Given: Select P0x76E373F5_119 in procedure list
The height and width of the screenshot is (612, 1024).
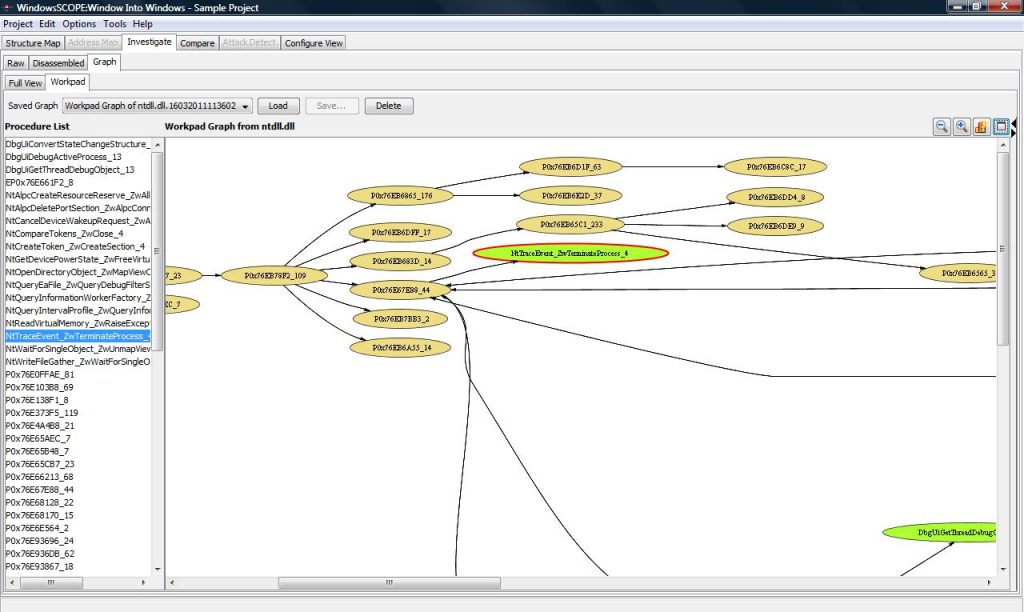Looking at the screenshot, I should click(x=42, y=413).
